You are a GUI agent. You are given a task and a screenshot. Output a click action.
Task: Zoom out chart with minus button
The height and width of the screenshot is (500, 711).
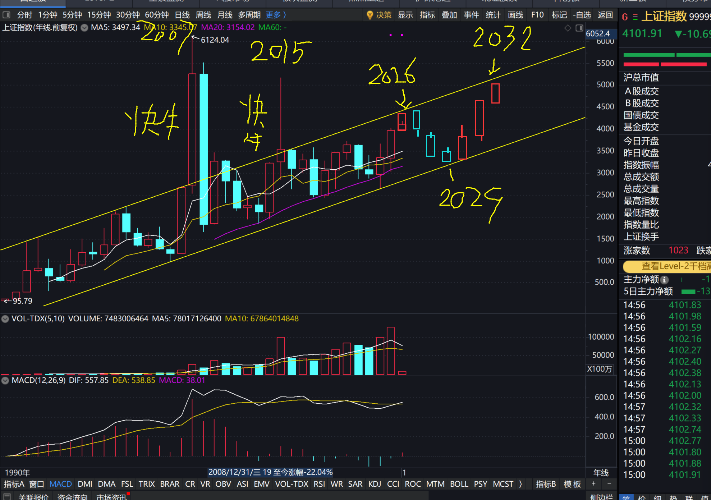point(609,484)
